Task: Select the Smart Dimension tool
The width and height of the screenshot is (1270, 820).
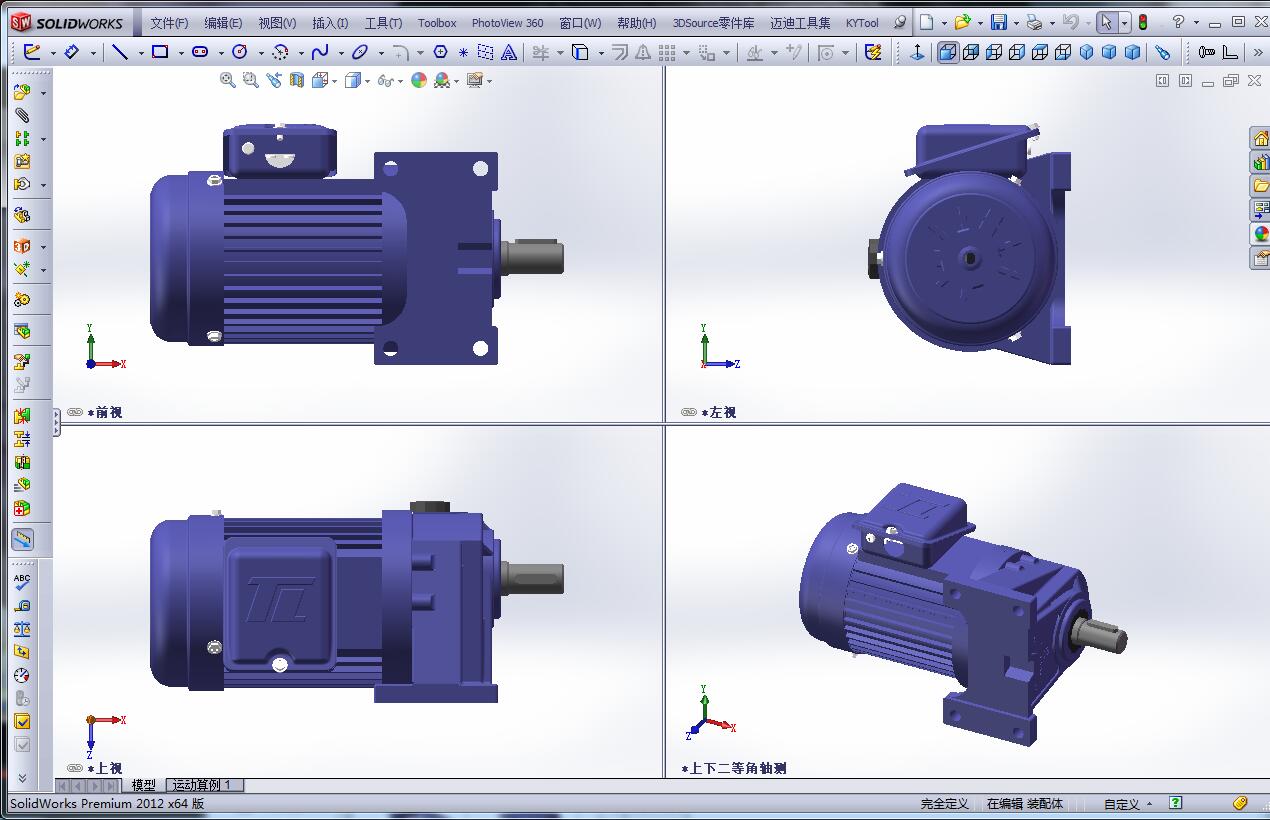Action: pos(72,52)
